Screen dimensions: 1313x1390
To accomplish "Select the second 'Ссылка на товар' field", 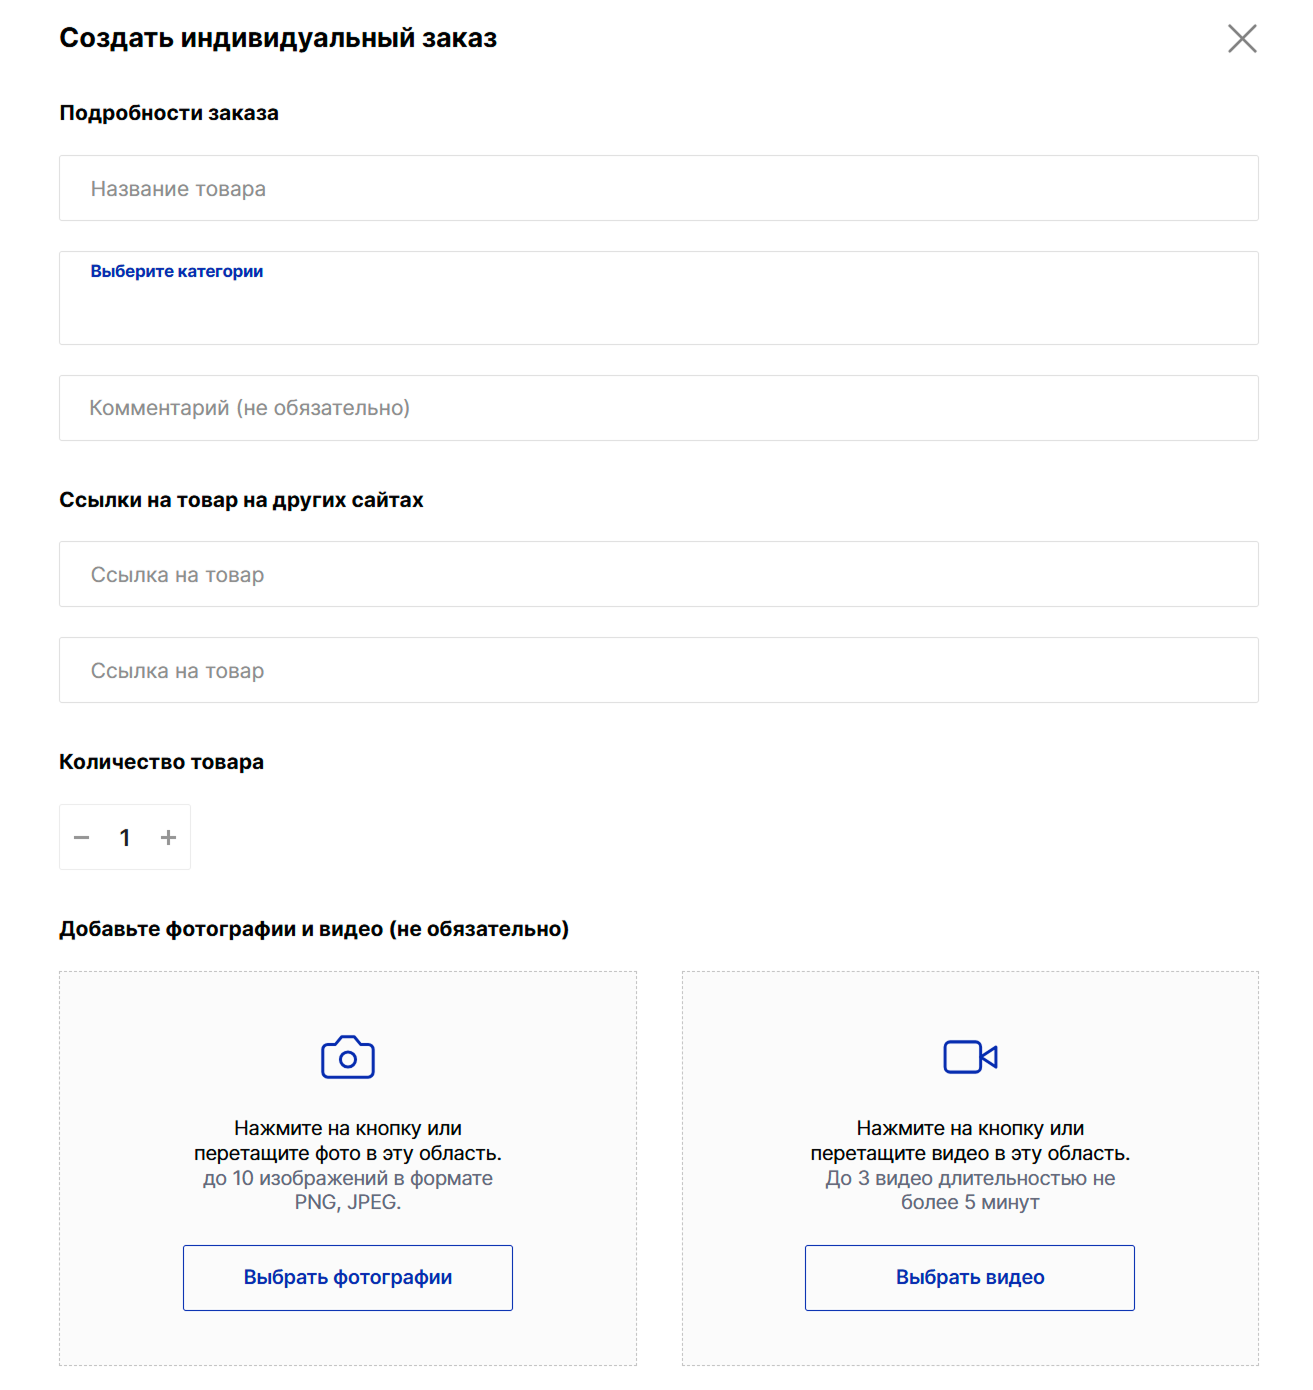I will 658,670.
